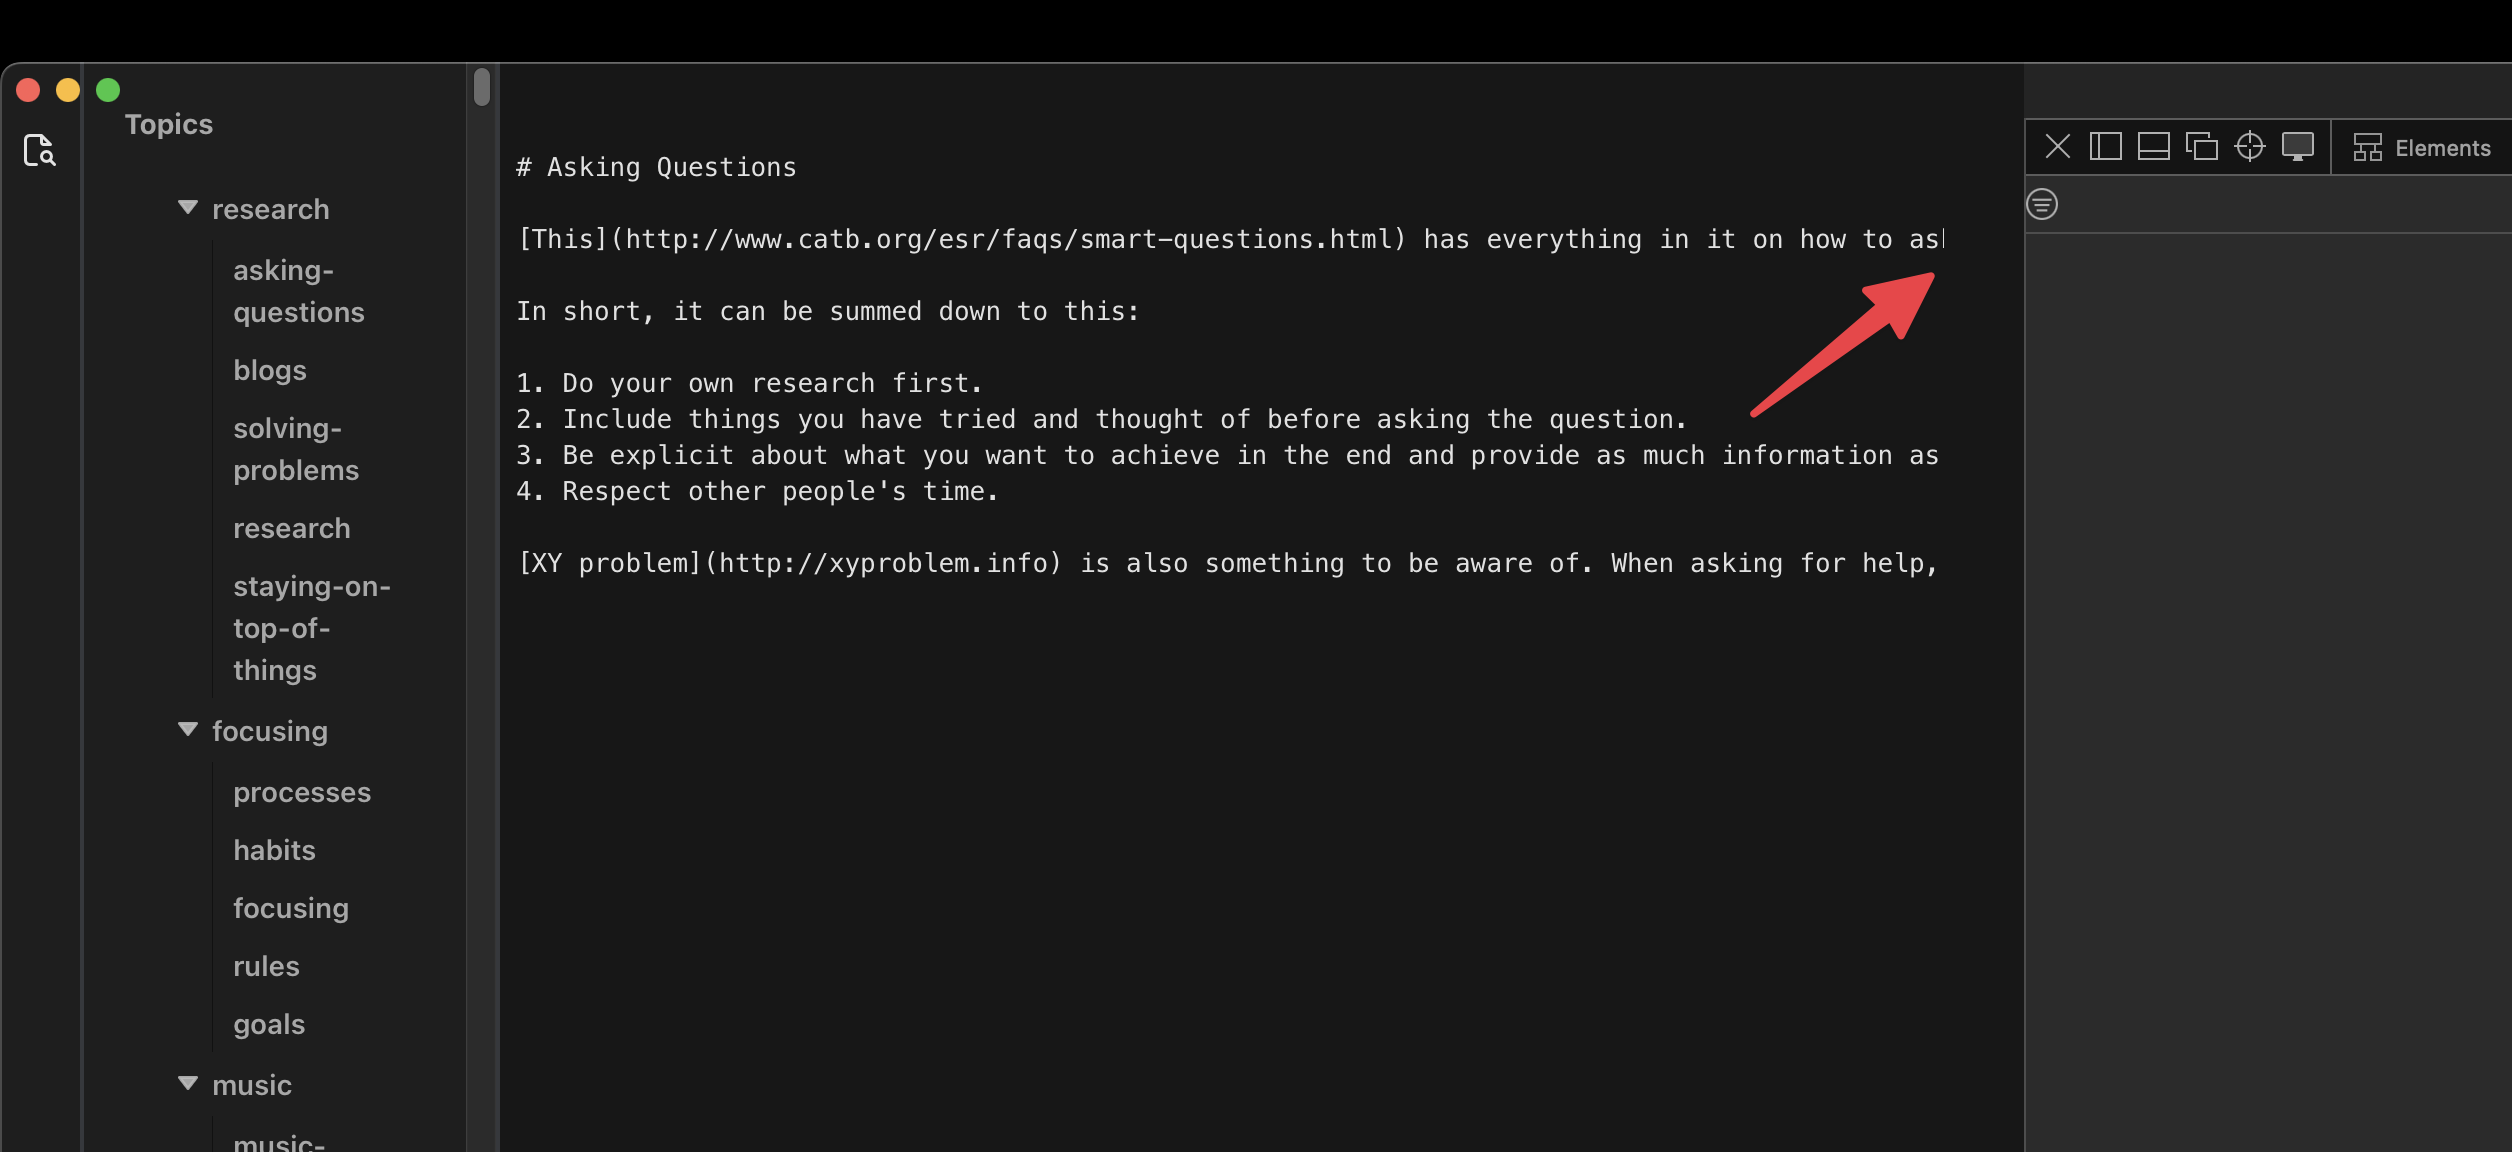2512x1152 pixels.
Task: Click the sidebar scrollbar thumb
Action: (482, 87)
